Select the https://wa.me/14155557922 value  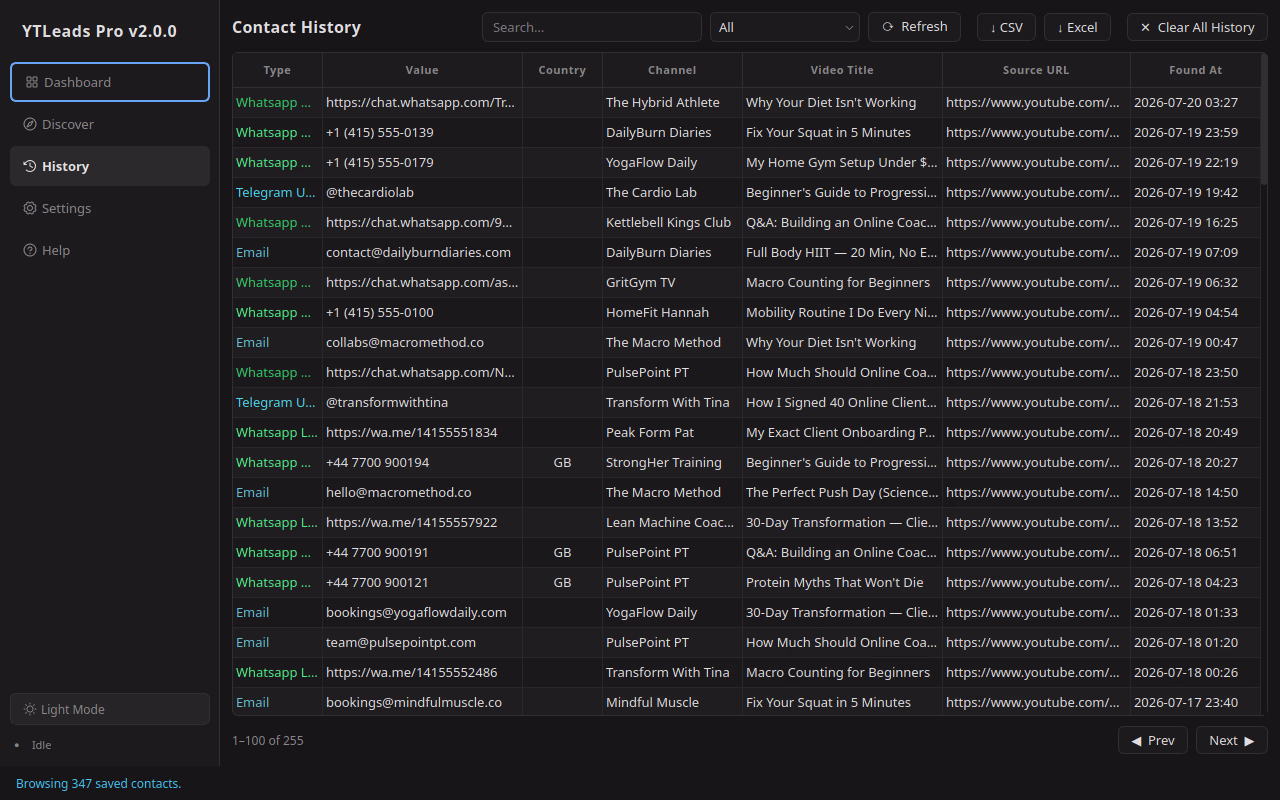(x=422, y=522)
